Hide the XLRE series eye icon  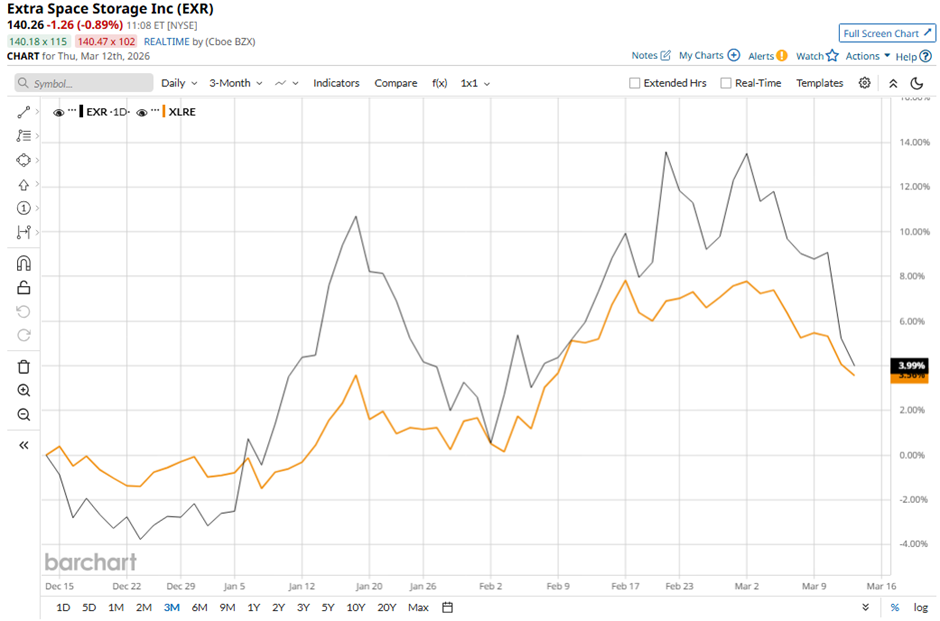pos(142,112)
